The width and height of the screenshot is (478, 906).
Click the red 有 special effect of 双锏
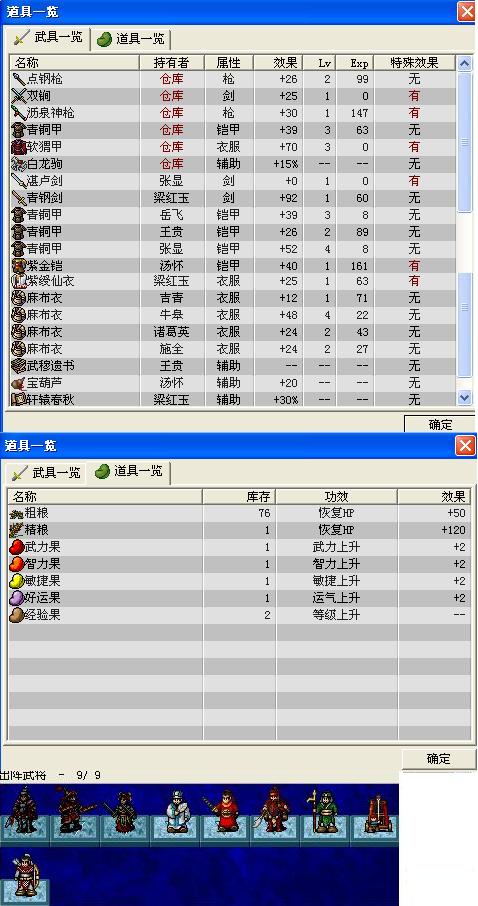[x=414, y=96]
